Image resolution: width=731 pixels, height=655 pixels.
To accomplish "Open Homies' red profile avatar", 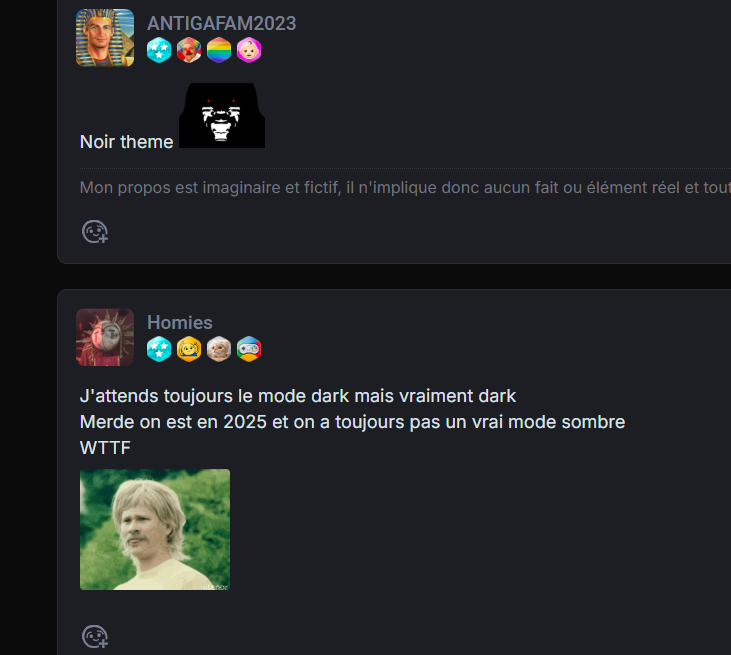I will point(105,337).
